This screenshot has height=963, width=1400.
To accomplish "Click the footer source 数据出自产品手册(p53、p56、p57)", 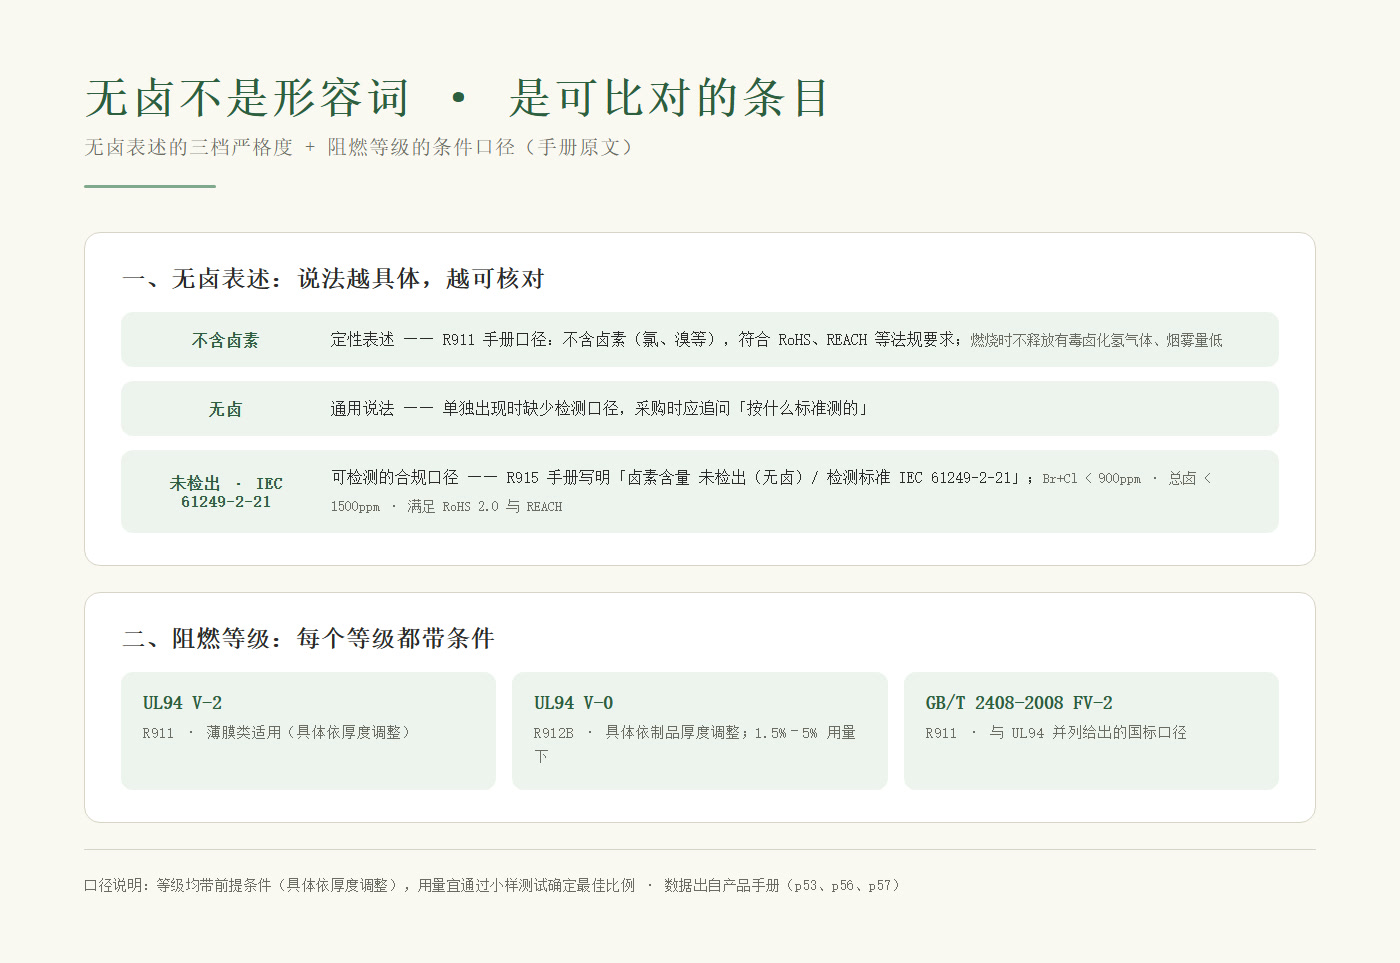I will [x=783, y=885].
